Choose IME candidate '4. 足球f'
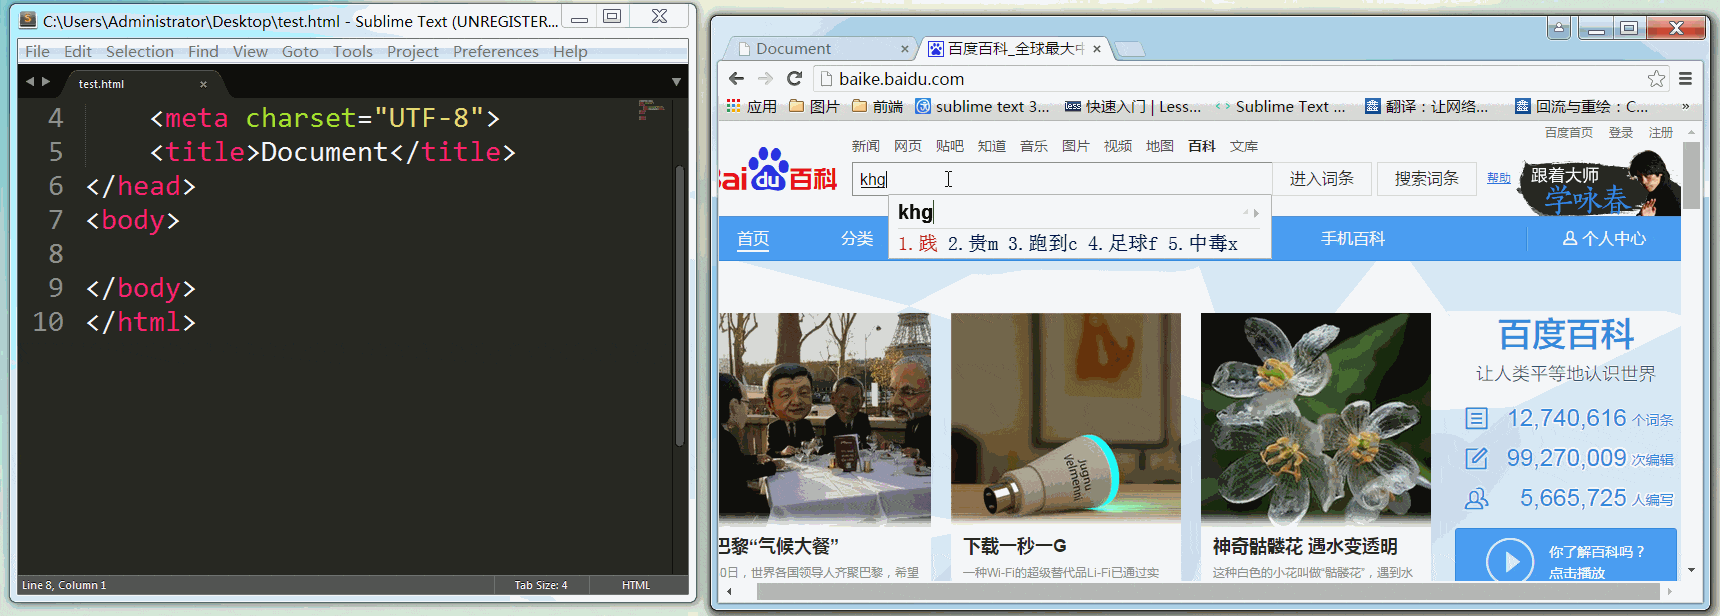The image size is (1720, 616). tap(1123, 243)
